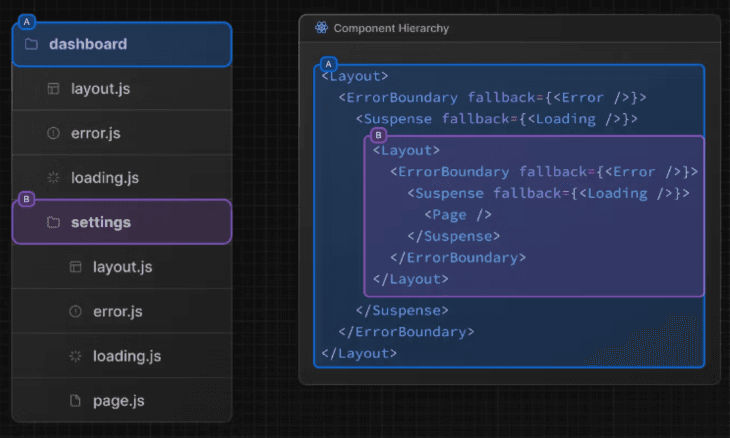Click the purple B badge above settings

(x=27, y=199)
